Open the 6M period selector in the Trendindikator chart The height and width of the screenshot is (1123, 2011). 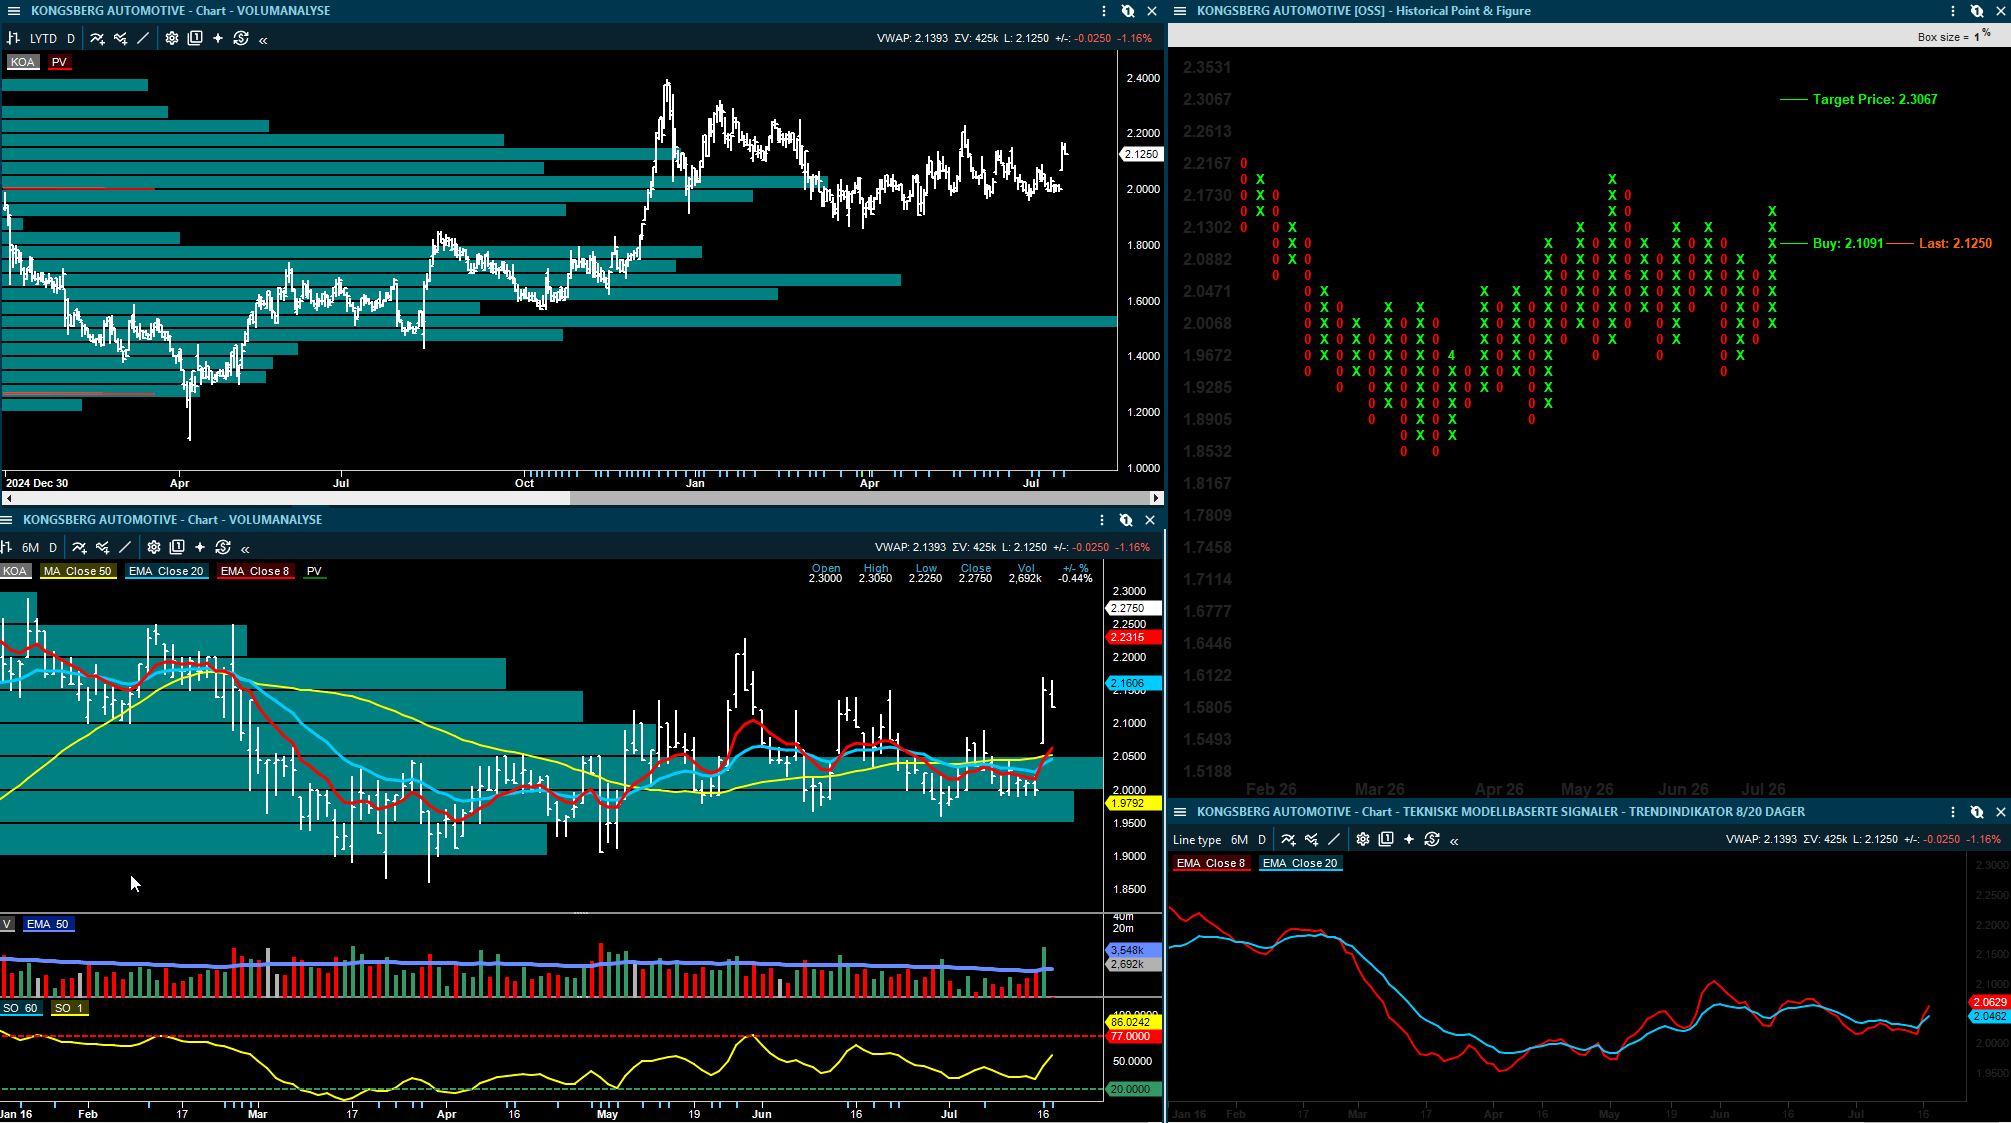[x=1240, y=840]
